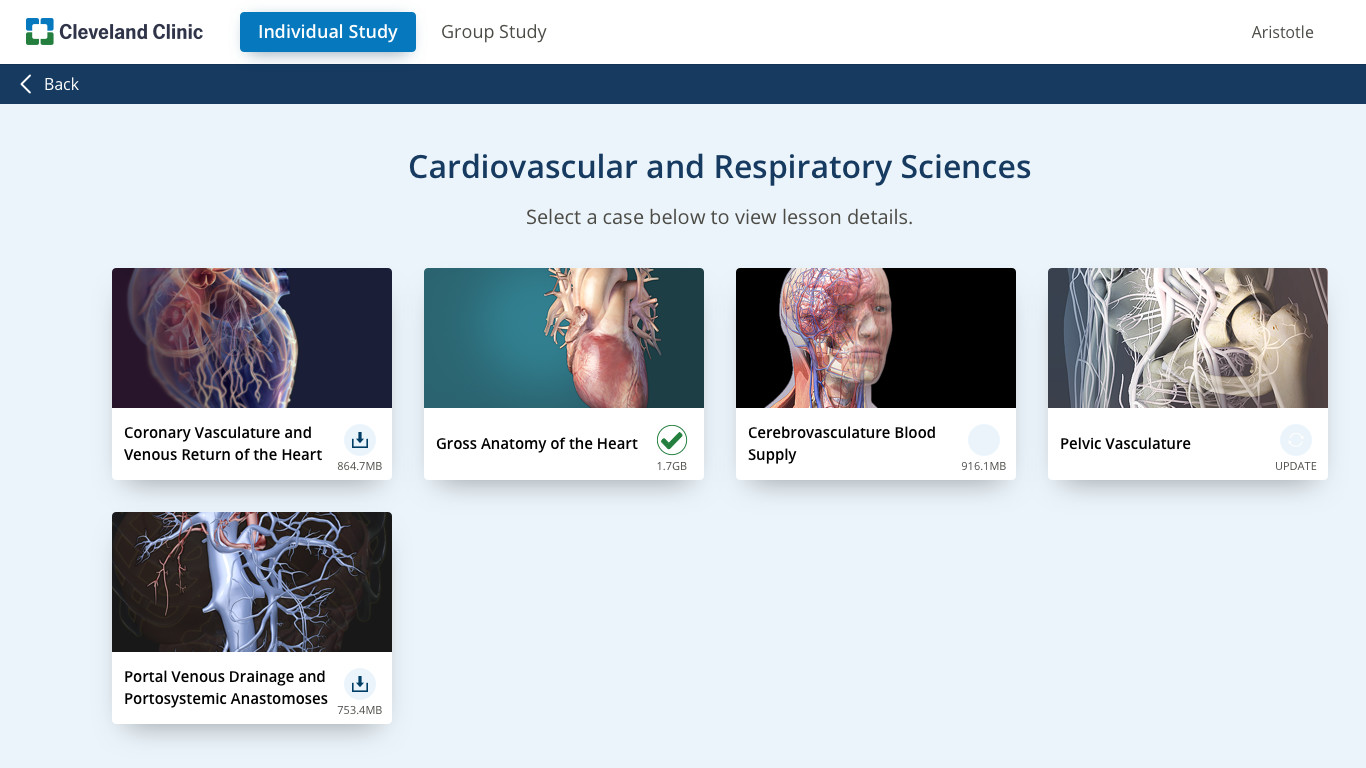The image size is (1366, 768).
Task: Click 'Cardiovascular and Respiratory Sciences' heading
Action: [x=720, y=167]
